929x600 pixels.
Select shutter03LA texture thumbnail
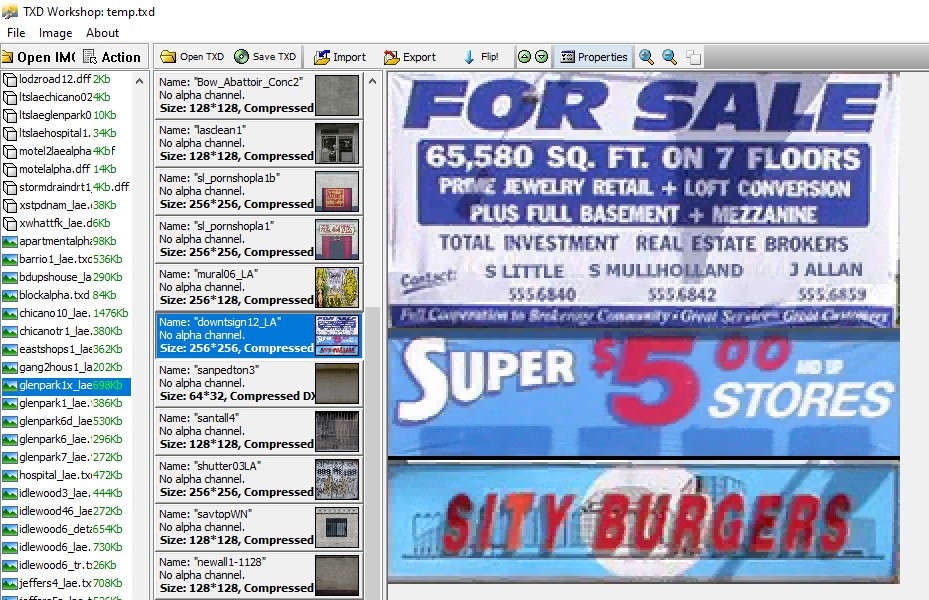[337, 479]
